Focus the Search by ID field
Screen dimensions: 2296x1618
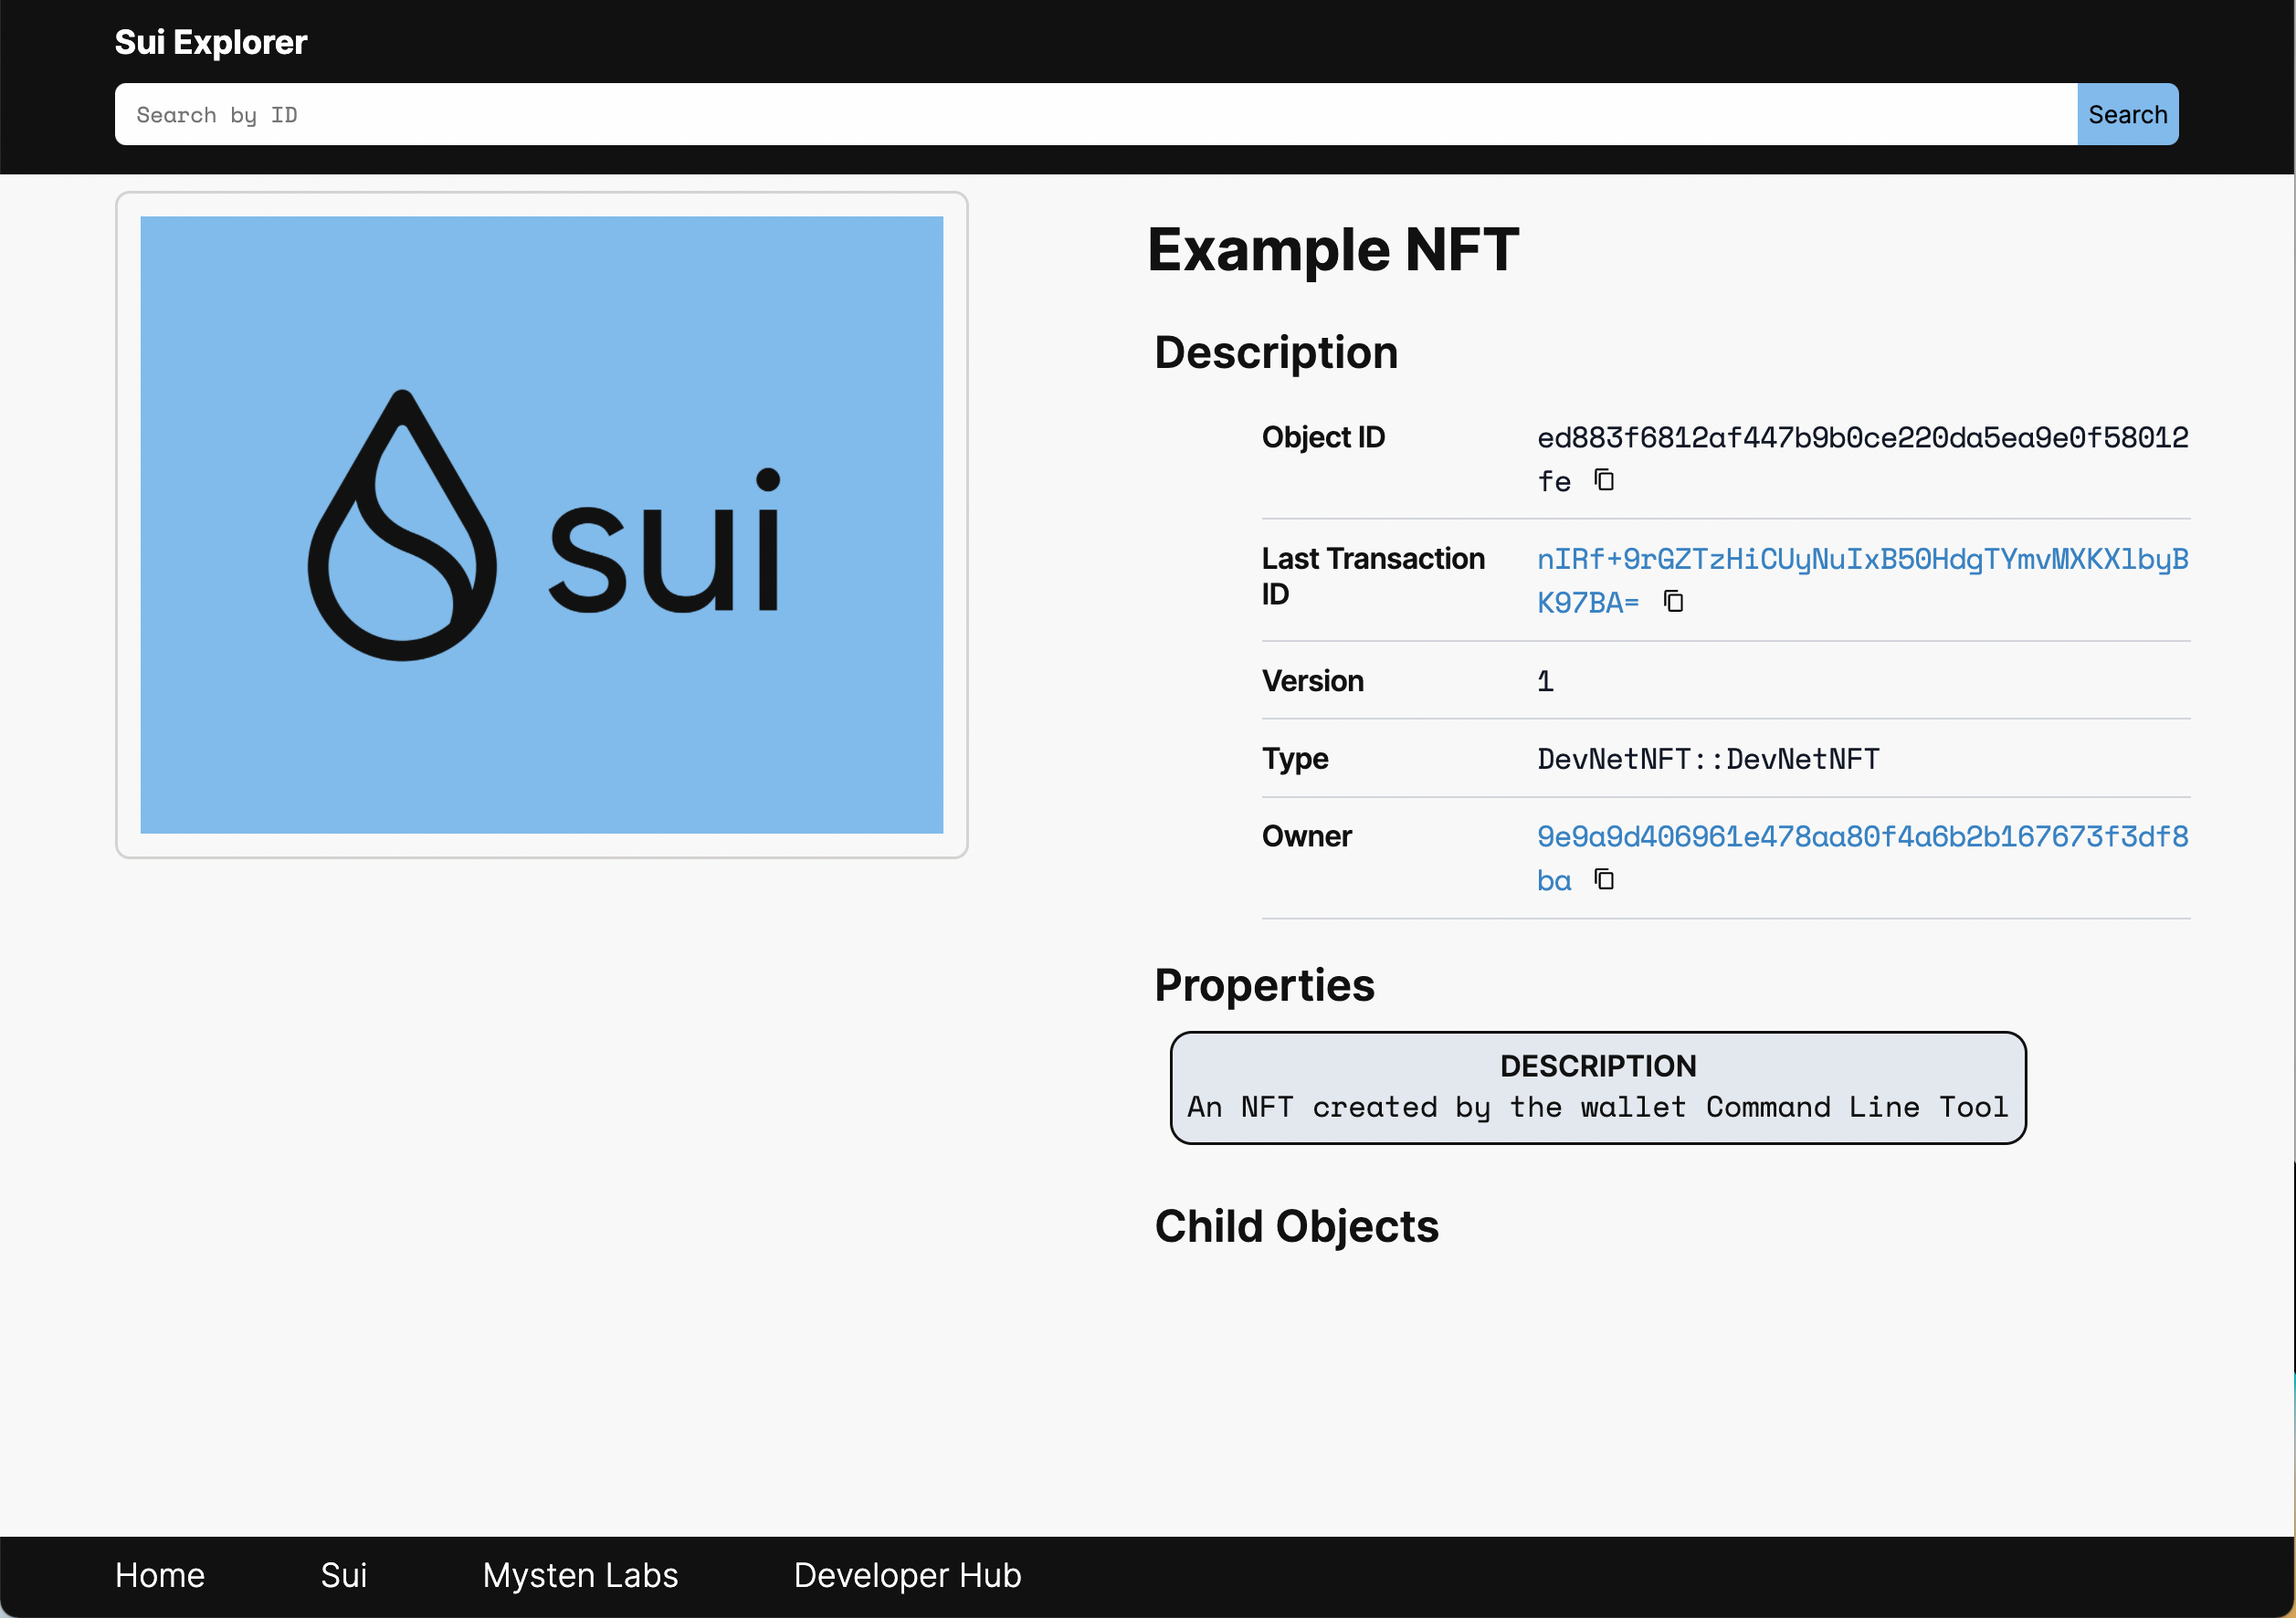(x=1096, y=114)
